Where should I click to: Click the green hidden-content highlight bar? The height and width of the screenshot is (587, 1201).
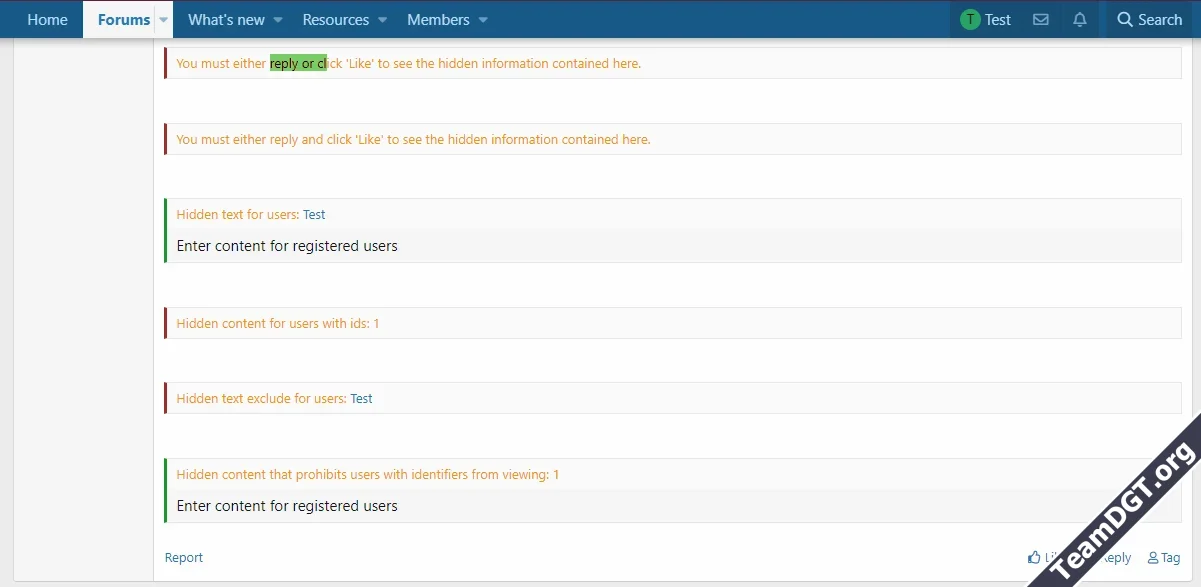click(x=166, y=230)
